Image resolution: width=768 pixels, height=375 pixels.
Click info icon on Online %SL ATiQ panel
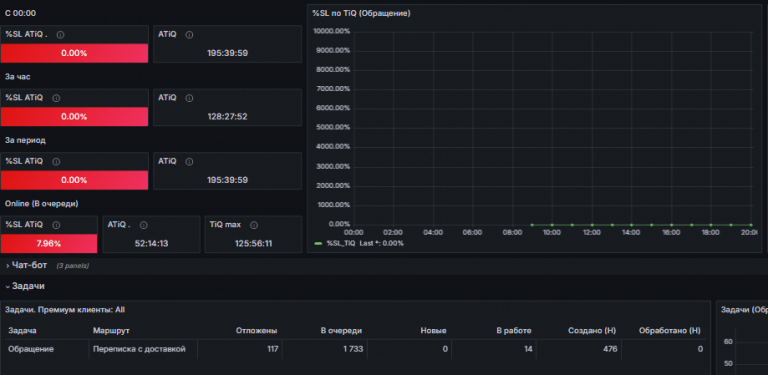(x=56, y=225)
